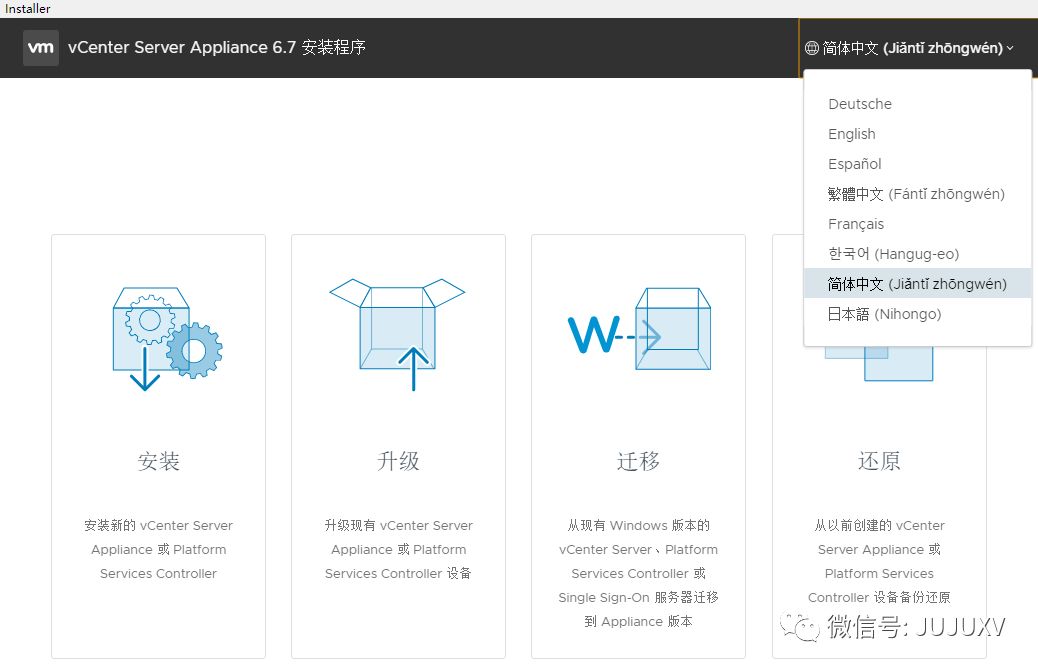Collapse the language dropdown chevron
The image size is (1038, 672).
1010,48
